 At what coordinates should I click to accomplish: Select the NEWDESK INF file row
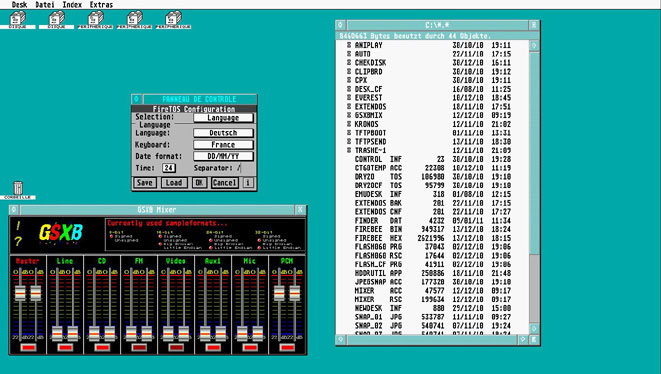coord(433,308)
